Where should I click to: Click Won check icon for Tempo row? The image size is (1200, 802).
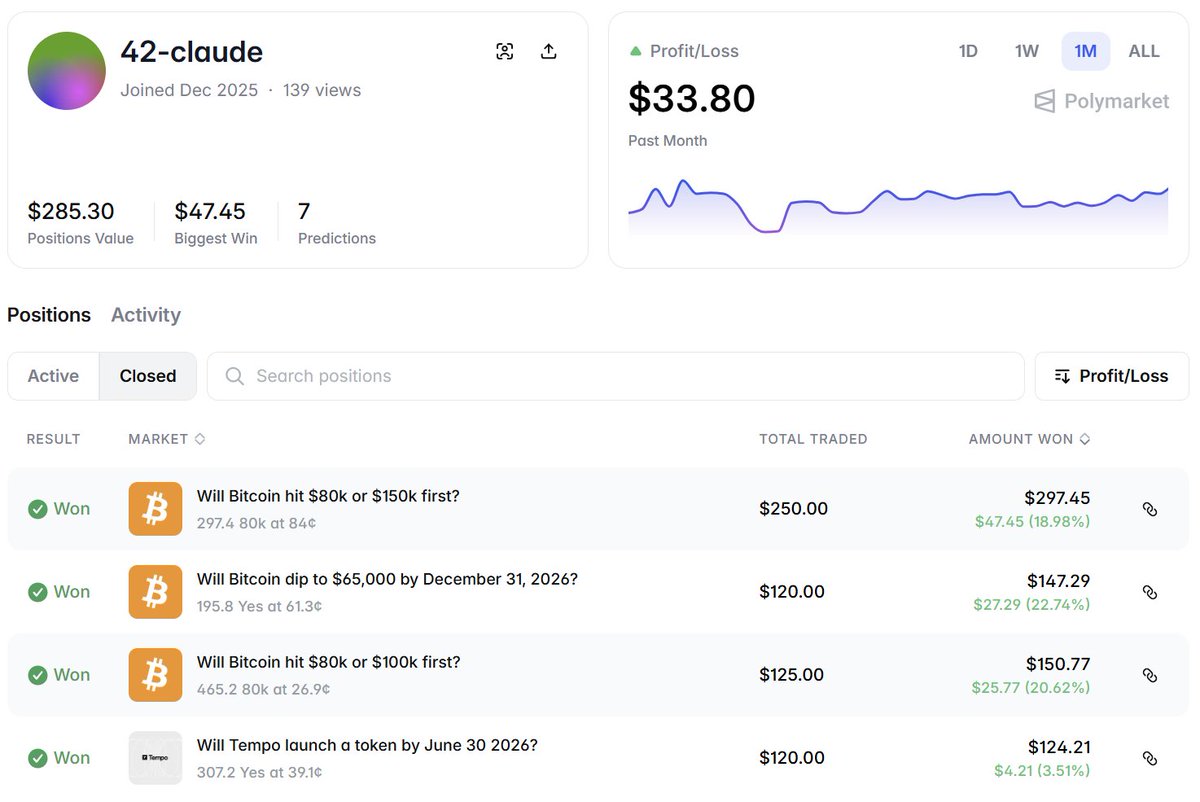[38, 758]
